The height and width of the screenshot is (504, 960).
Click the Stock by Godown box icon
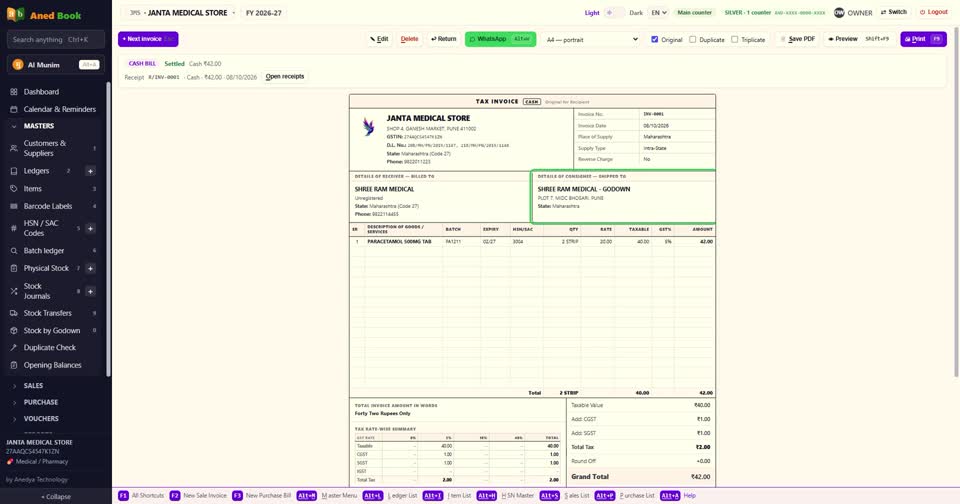pos(13,331)
